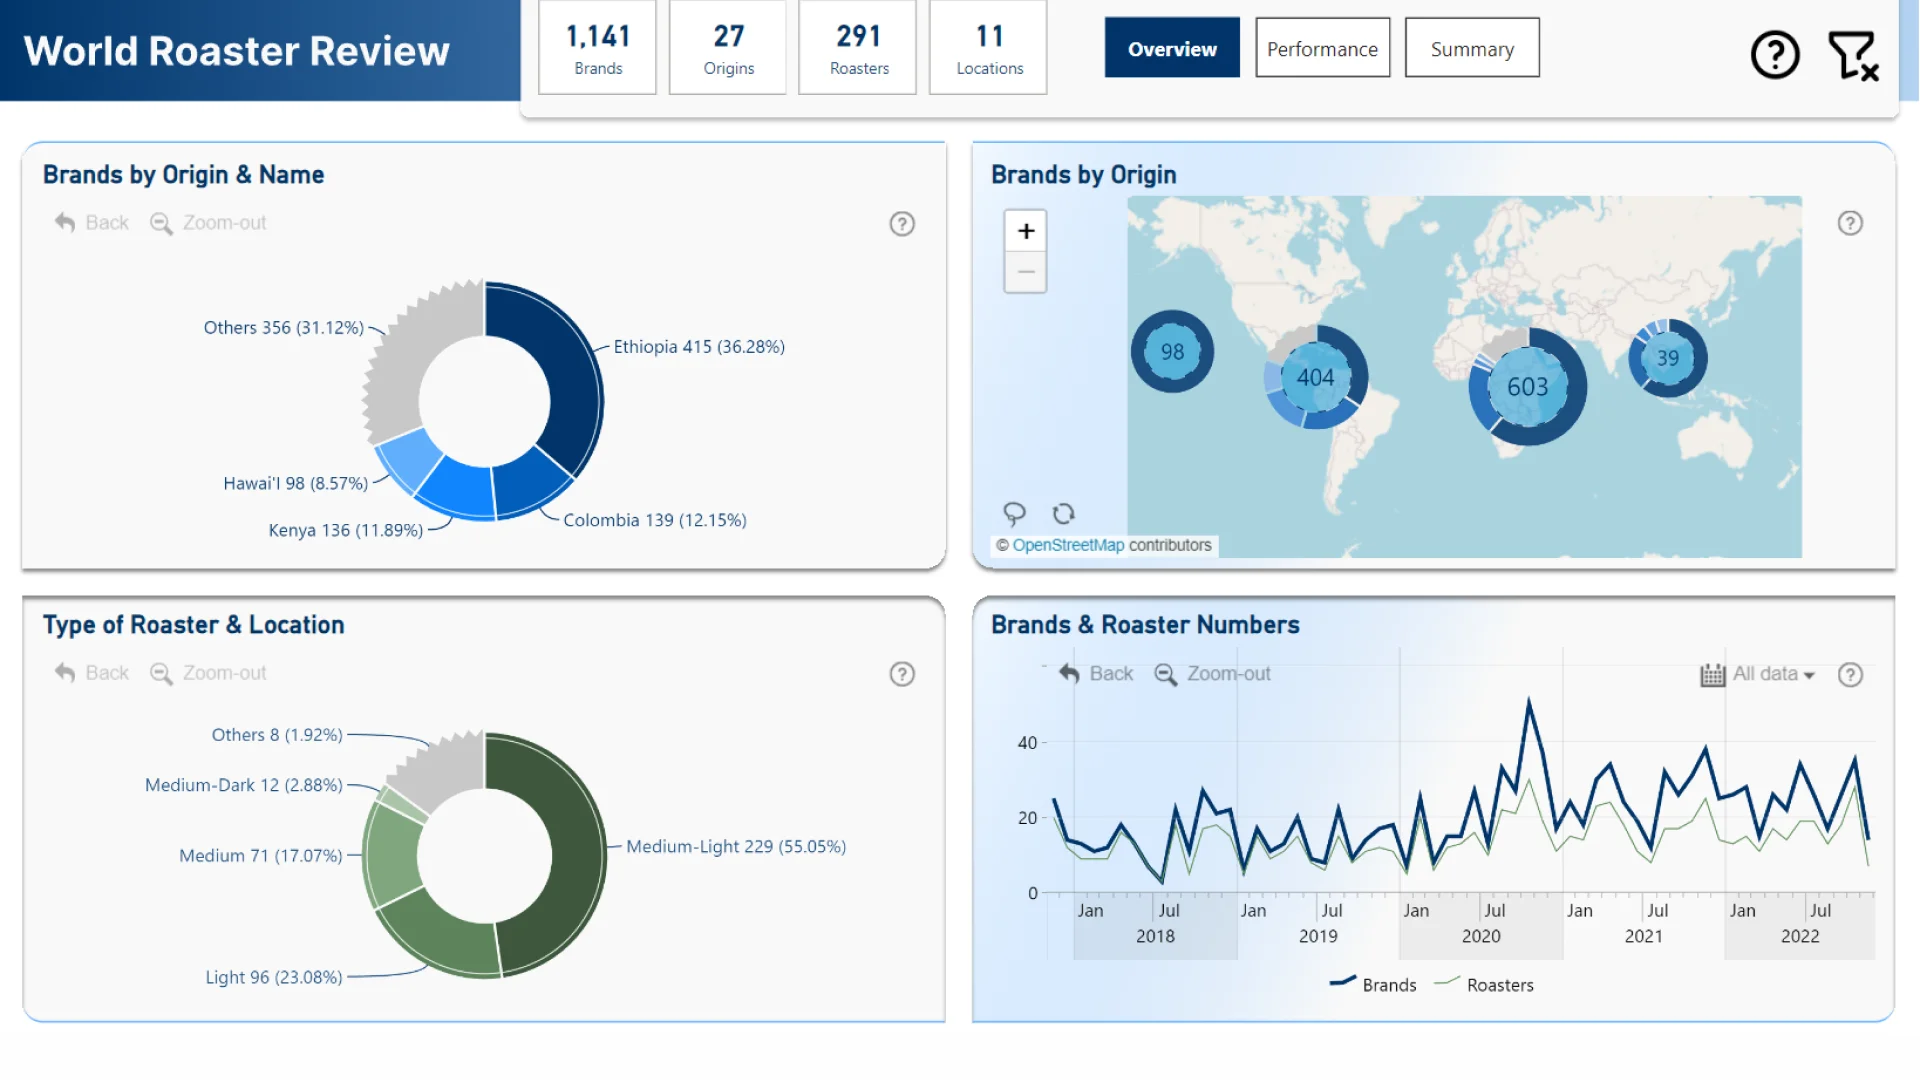Select the Hawai'I light blue donut slice

(411, 459)
